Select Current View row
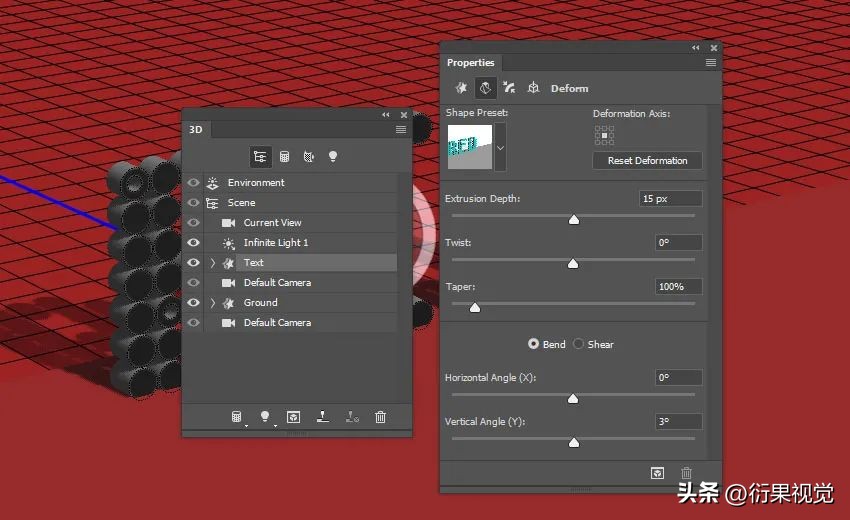This screenshot has width=850, height=520. click(x=300, y=223)
